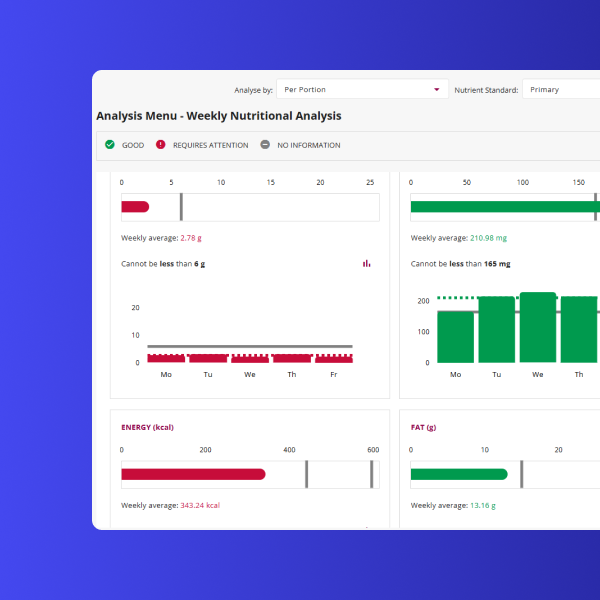The width and height of the screenshot is (600, 600).
Task: Open the Nutrient Standard Primary dropdown
Action: [560, 90]
